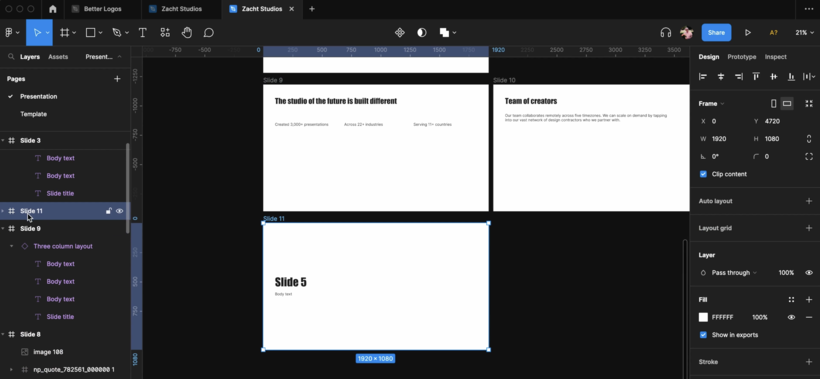The width and height of the screenshot is (820, 379).
Task: Expand the np_quote_782561_000000 1 layer
Action: pyautogui.click(x=12, y=370)
